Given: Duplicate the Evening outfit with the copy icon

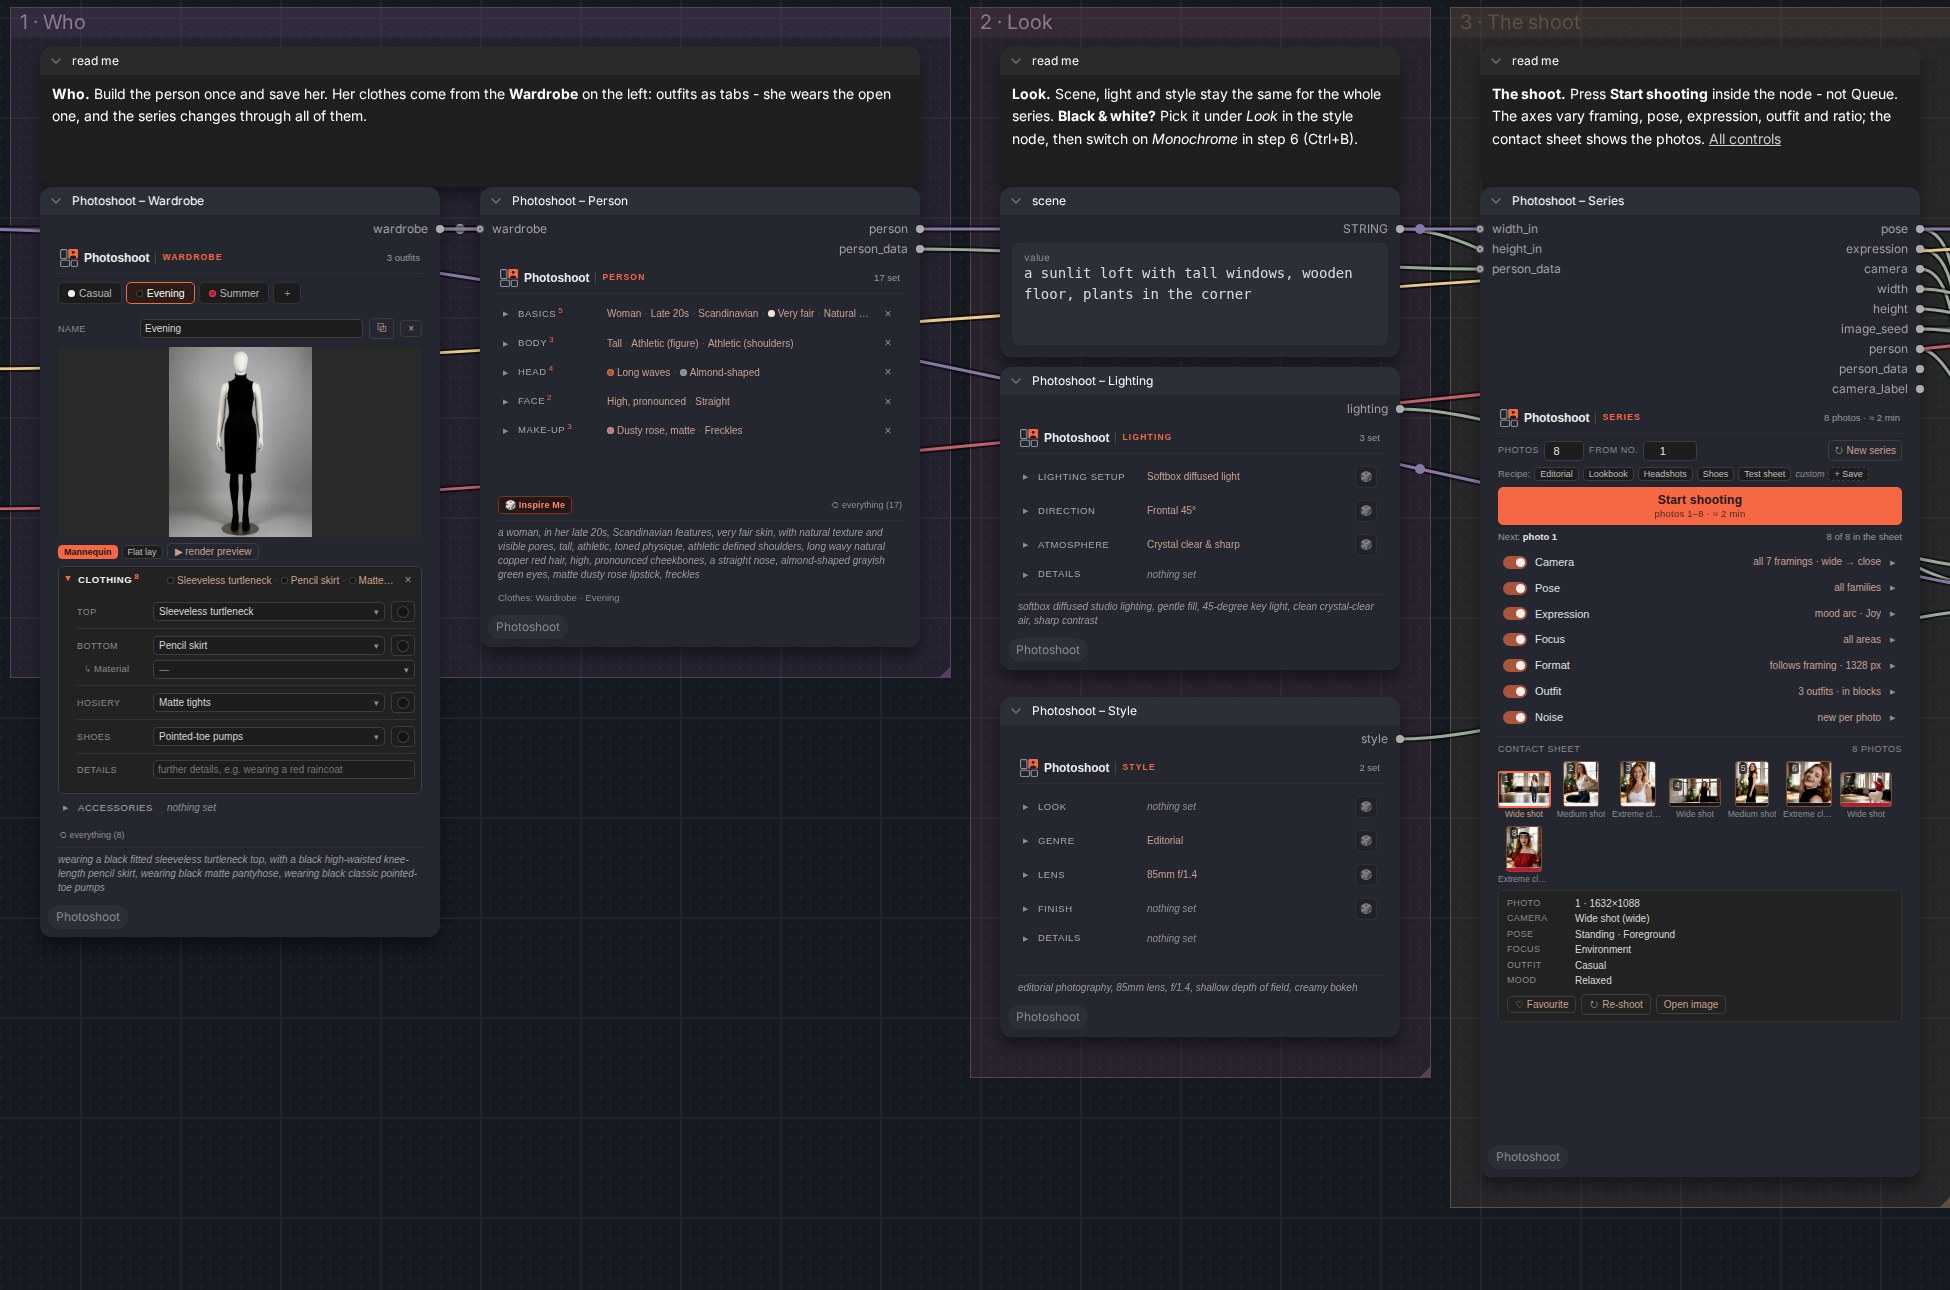Looking at the screenshot, I should pos(381,328).
